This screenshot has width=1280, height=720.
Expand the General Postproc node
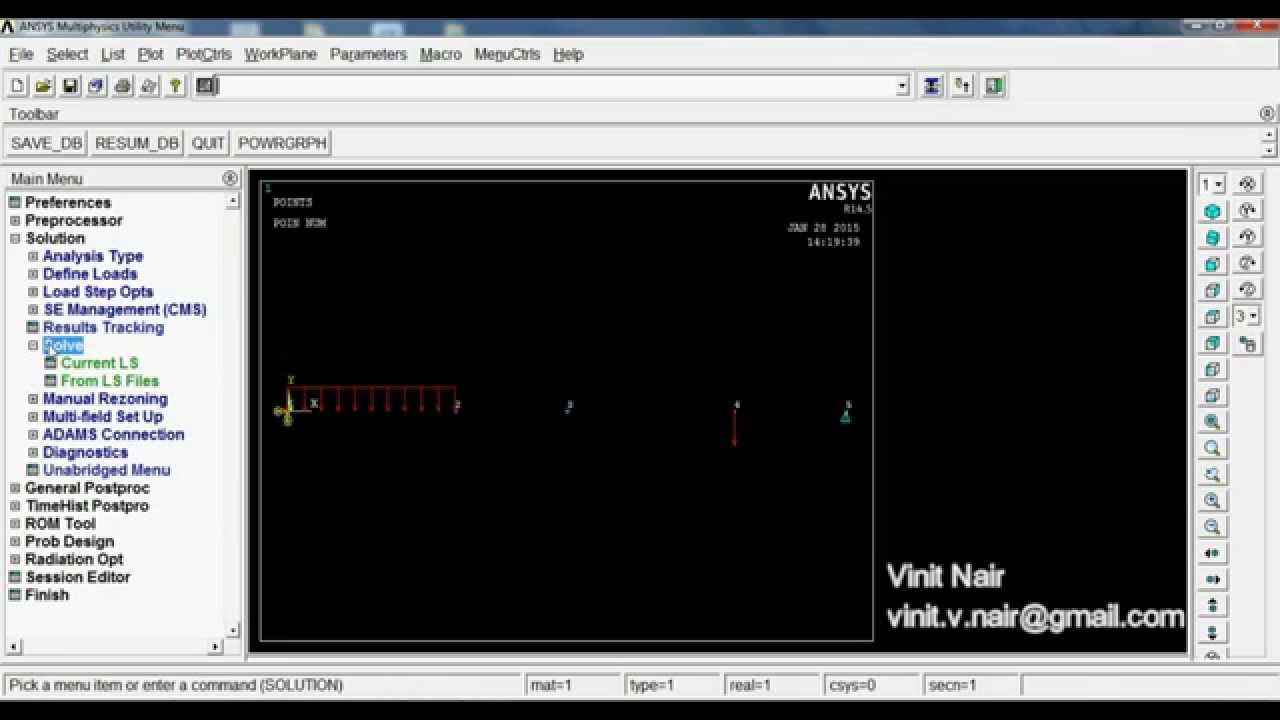(15, 488)
